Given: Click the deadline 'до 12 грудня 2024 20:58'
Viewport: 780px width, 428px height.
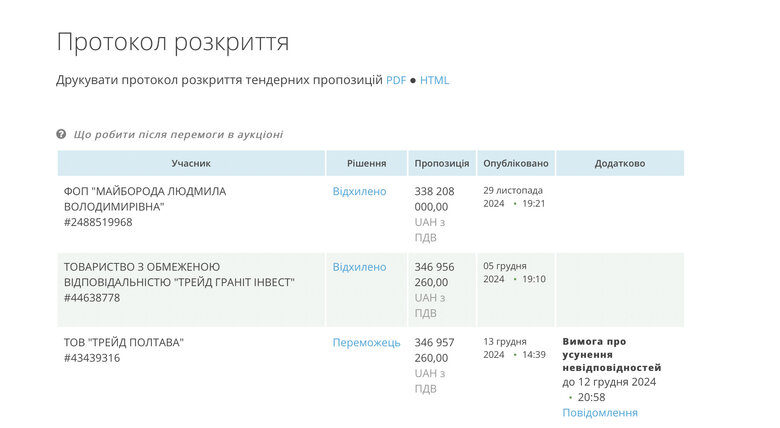Looking at the screenshot, I should click(609, 390).
